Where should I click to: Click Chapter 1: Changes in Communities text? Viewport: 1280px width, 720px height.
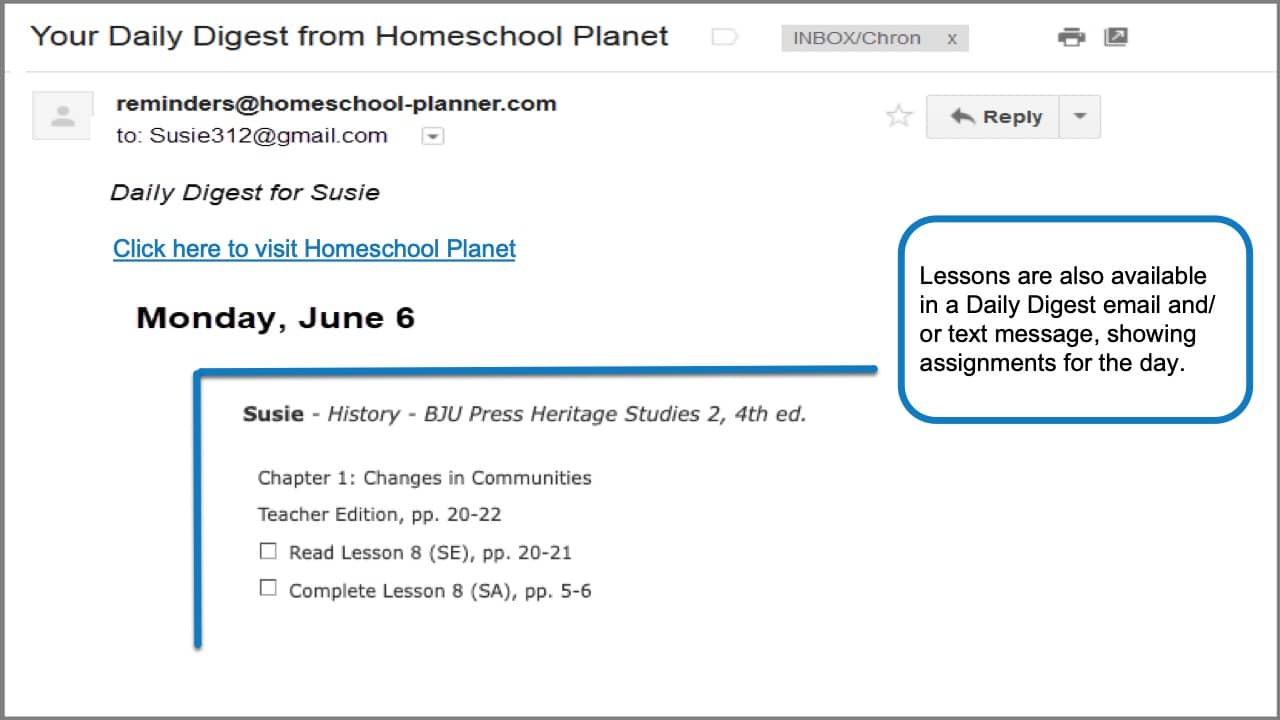pos(424,478)
